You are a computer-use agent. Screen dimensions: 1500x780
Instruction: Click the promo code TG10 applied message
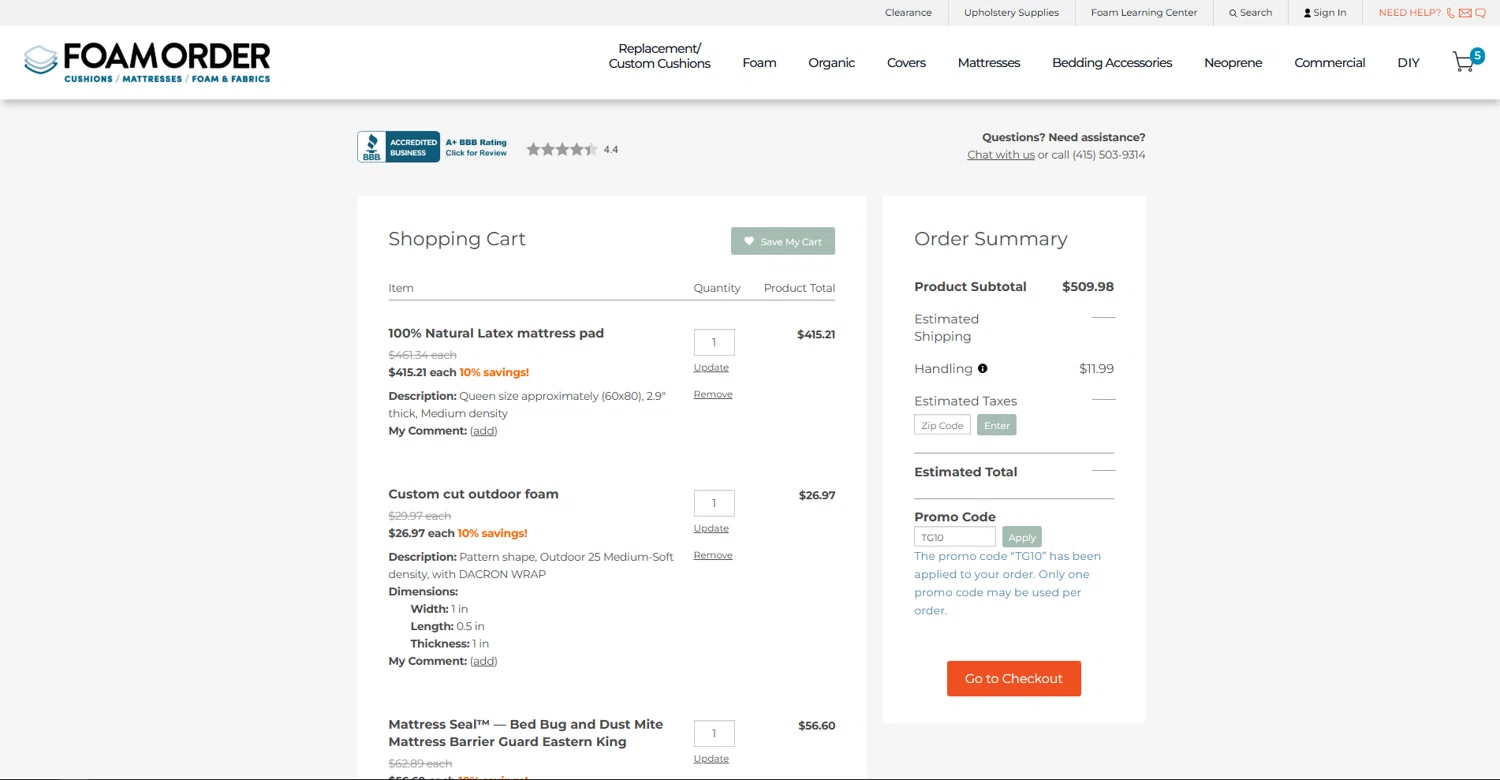[x=1008, y=583]
